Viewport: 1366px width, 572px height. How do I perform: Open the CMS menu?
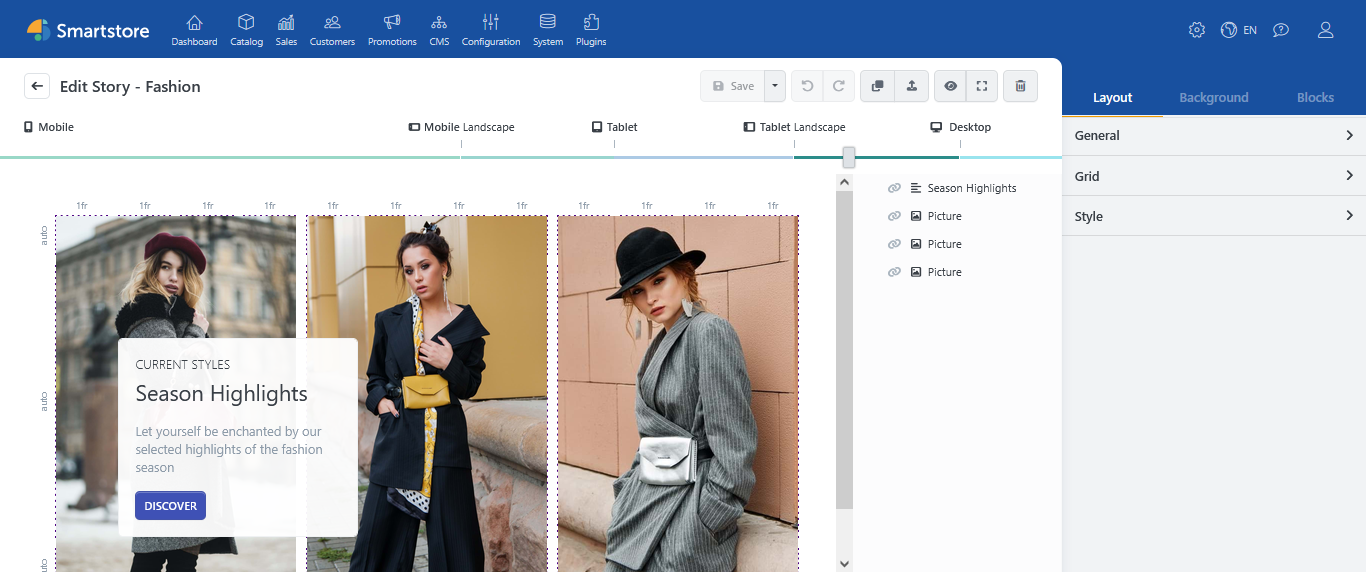click(439, 30)
